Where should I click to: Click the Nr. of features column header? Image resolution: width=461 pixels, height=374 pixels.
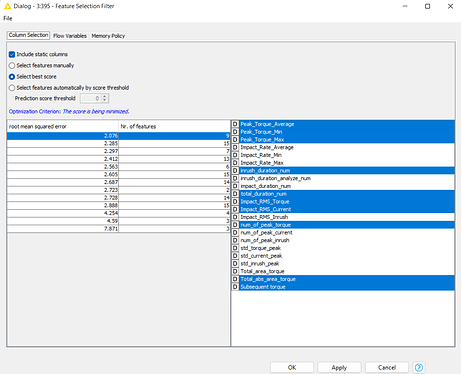tap(174, 126)
